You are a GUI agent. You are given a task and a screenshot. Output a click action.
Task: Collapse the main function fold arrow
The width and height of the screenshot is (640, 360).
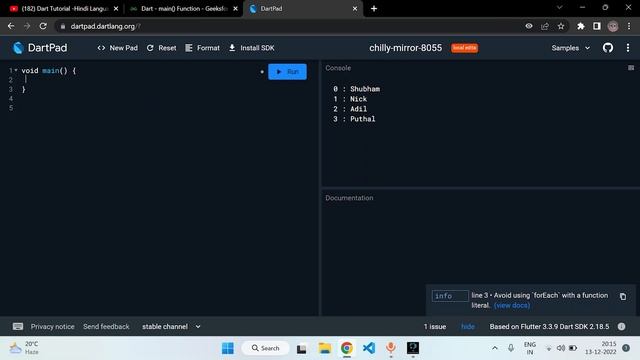coord(16,70)
